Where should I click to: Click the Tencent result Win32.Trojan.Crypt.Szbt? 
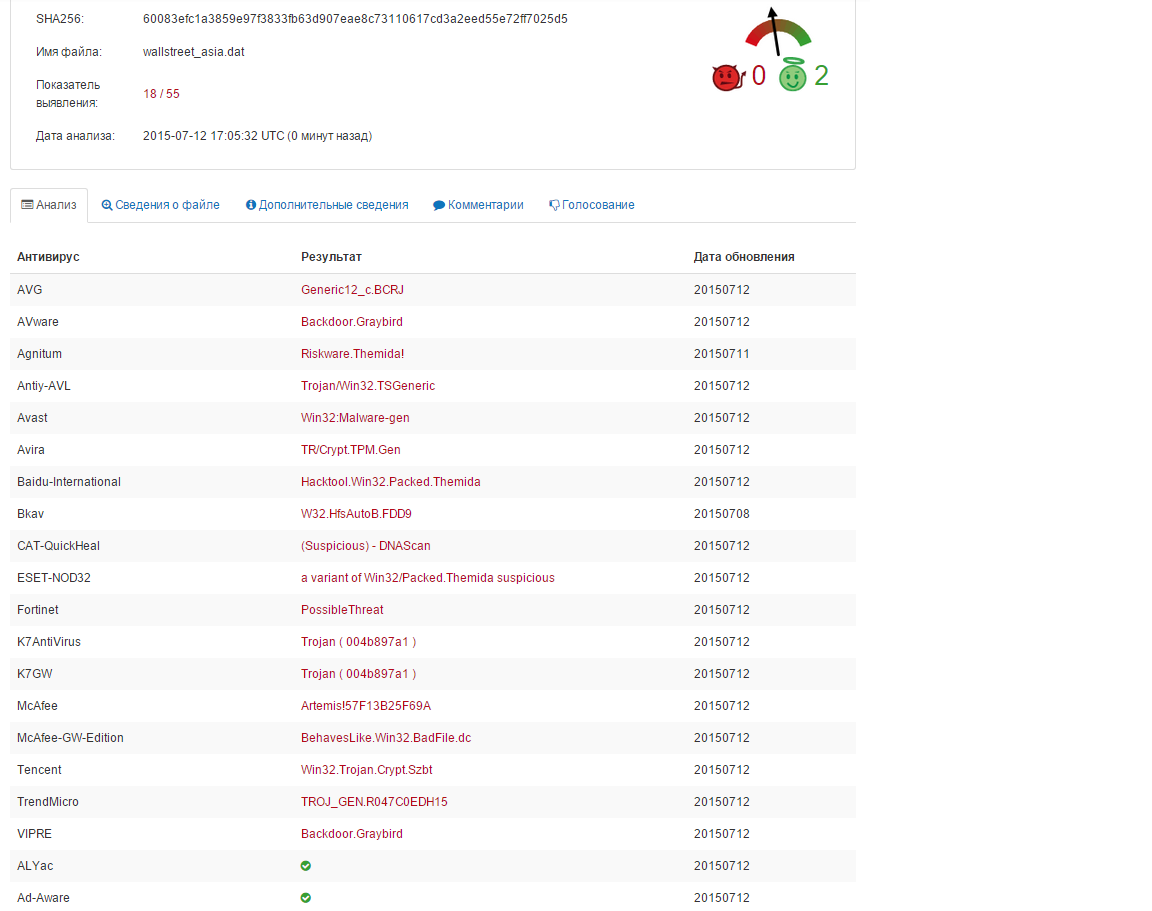pos(367,770)
